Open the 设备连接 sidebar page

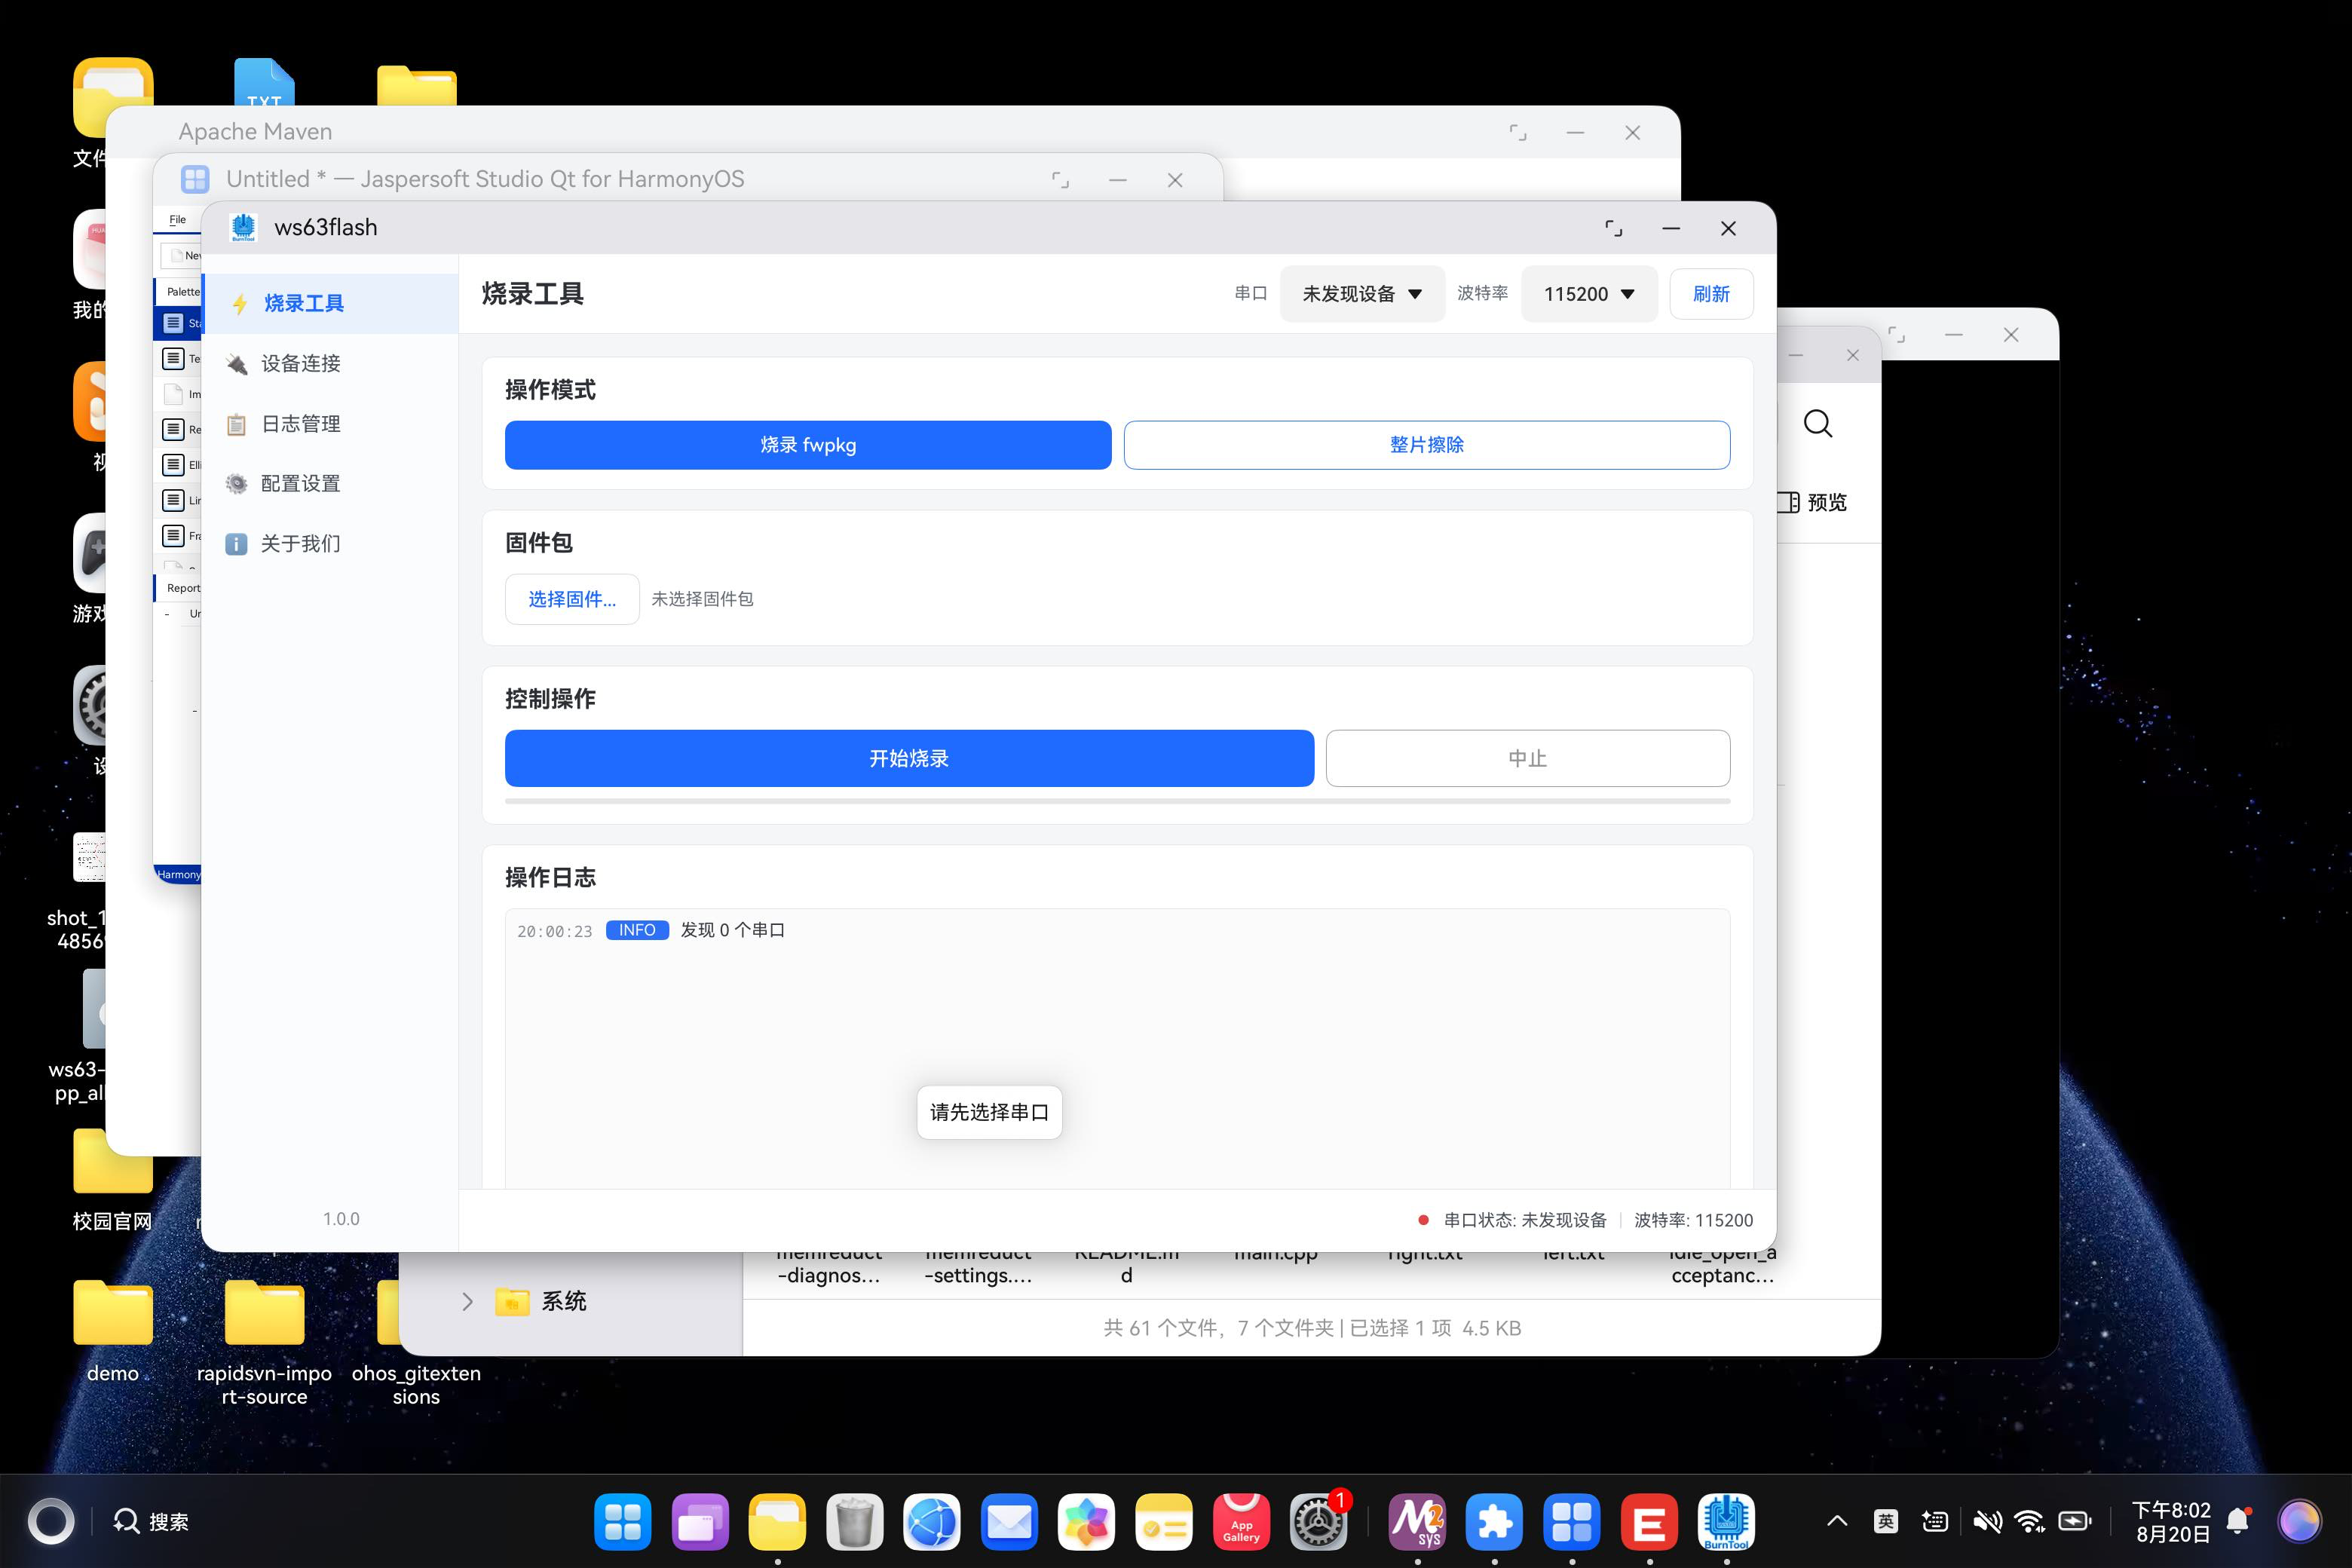coord(330,363)
